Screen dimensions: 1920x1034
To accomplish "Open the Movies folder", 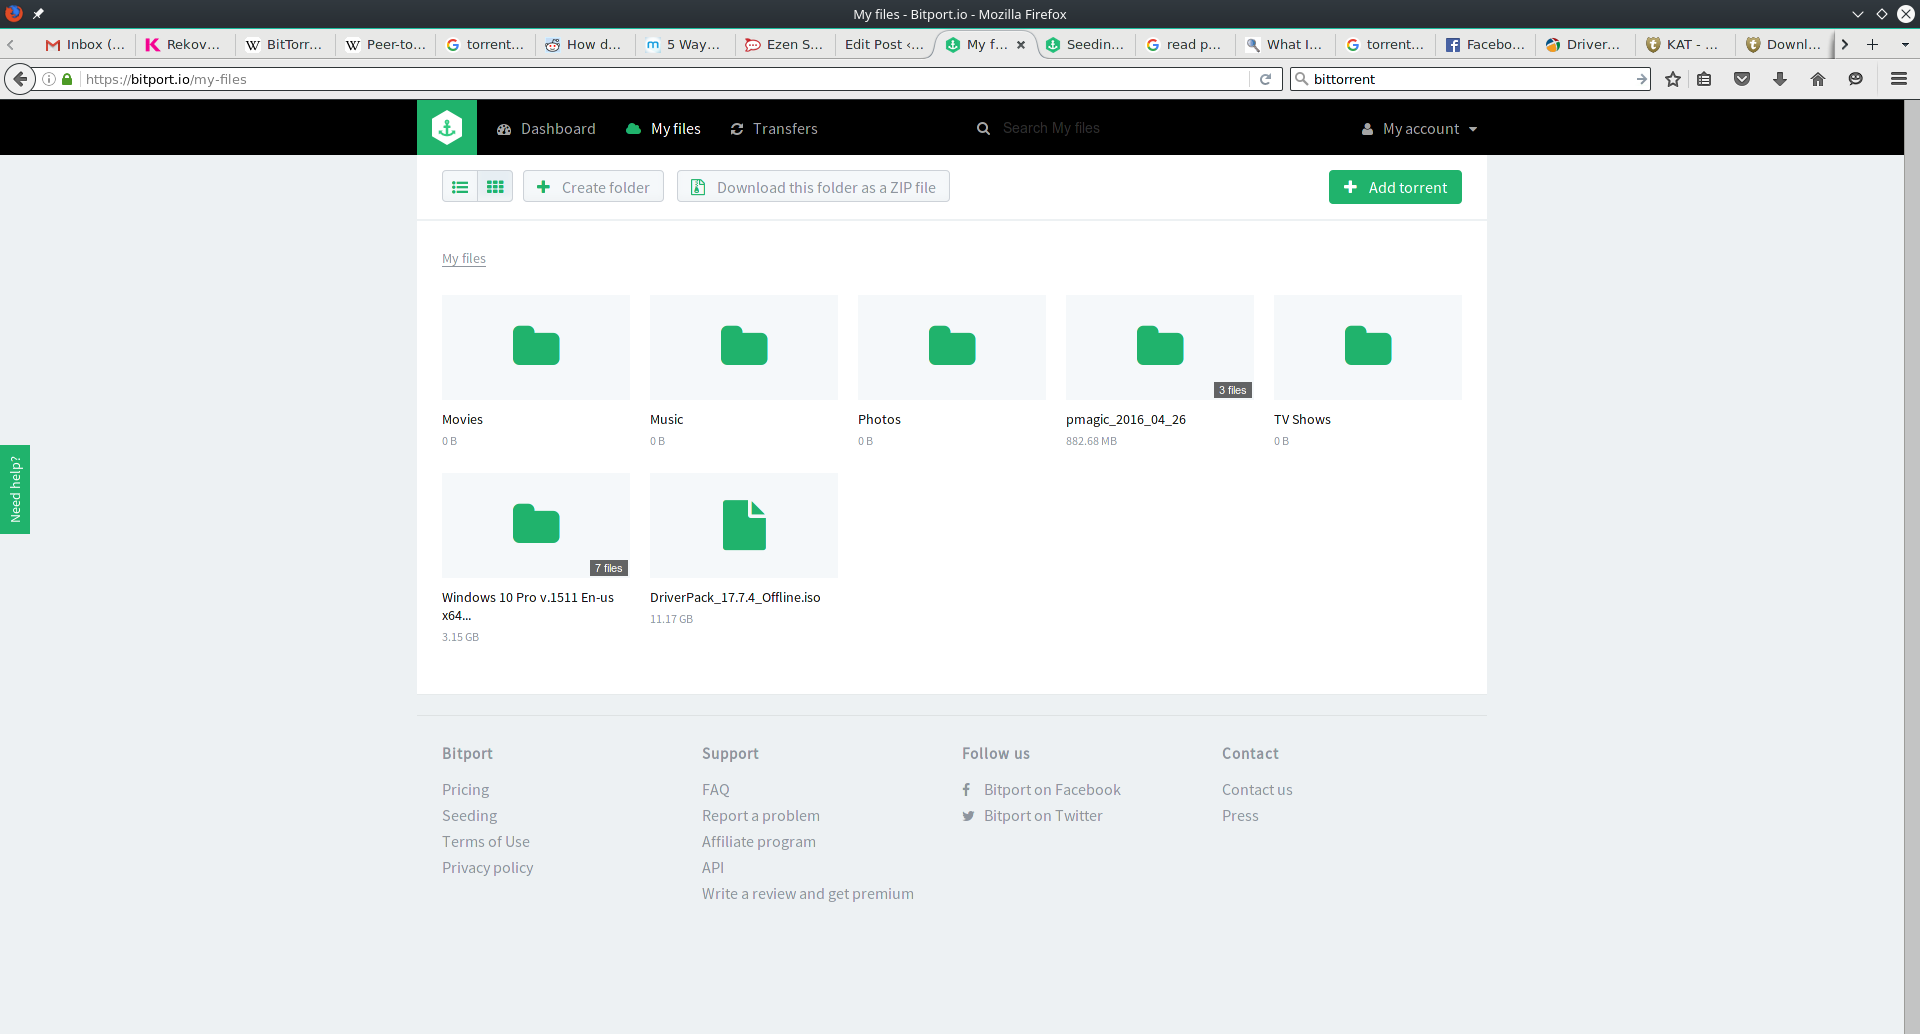I will click(x=536, y=347).
